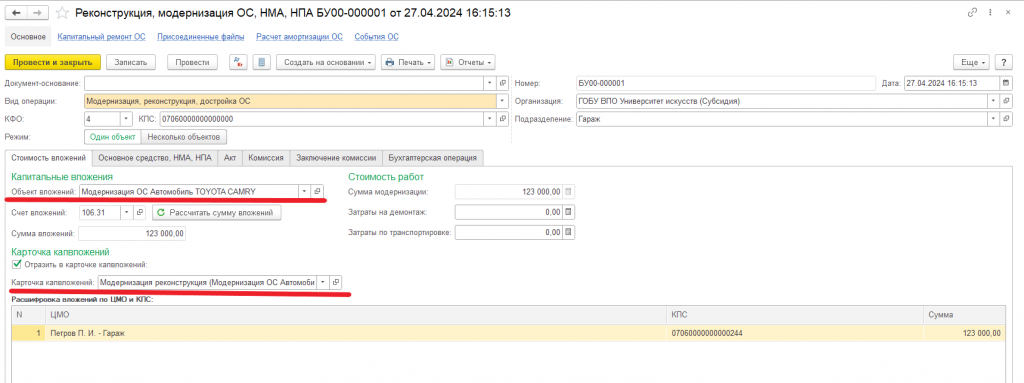This screenshot has height=383, width=1024.
Task: Open the Печать menu
Action: [408, 62]
